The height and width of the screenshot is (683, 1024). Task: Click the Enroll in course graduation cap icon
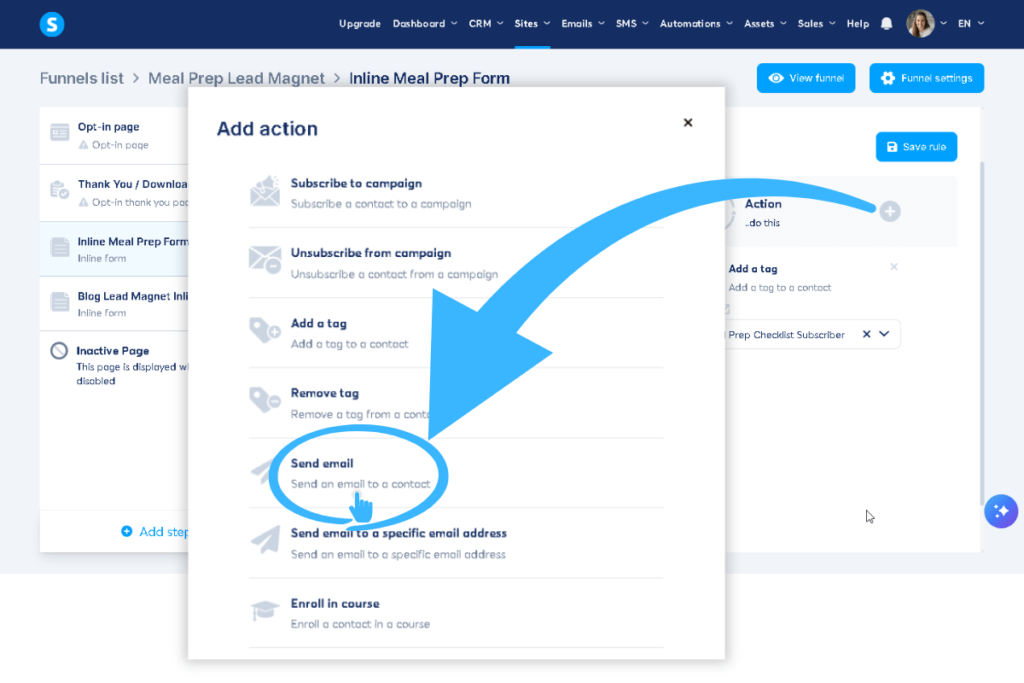coord(266,611)
